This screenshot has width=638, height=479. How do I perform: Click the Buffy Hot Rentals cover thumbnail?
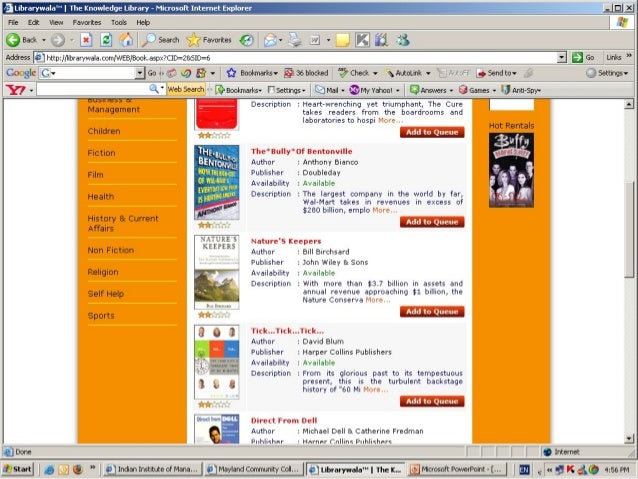point(511,170)
